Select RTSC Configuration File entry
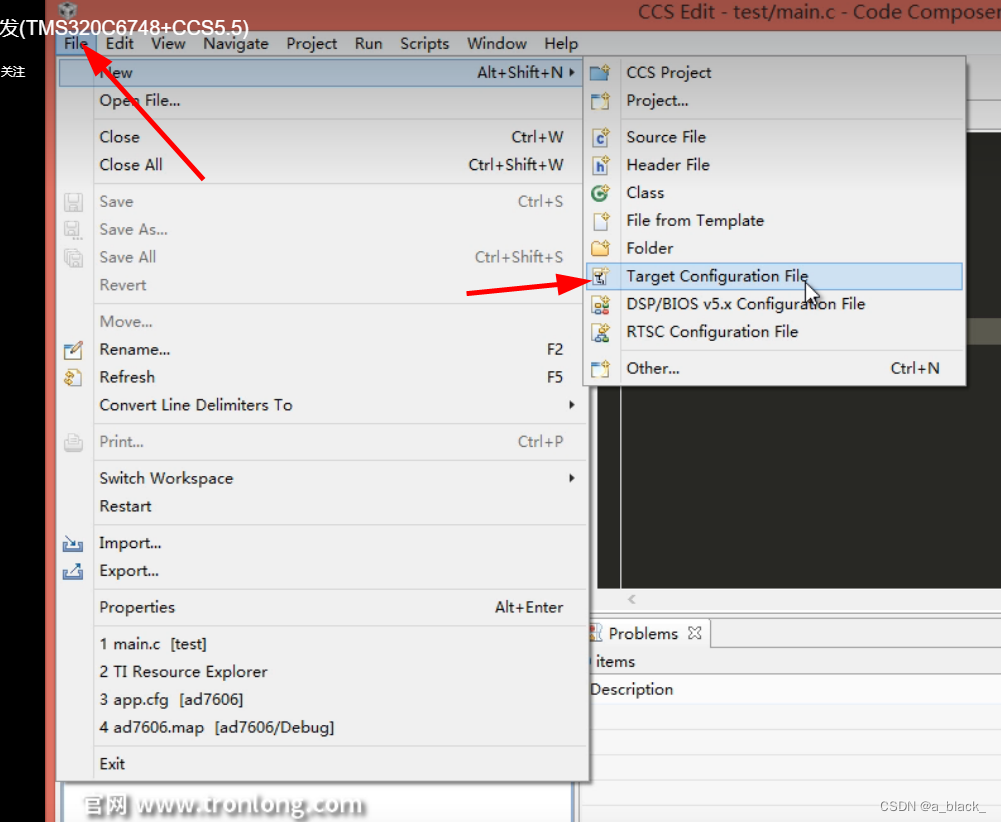Viewport: 1001px width, 822px height. tap(774, 332)
